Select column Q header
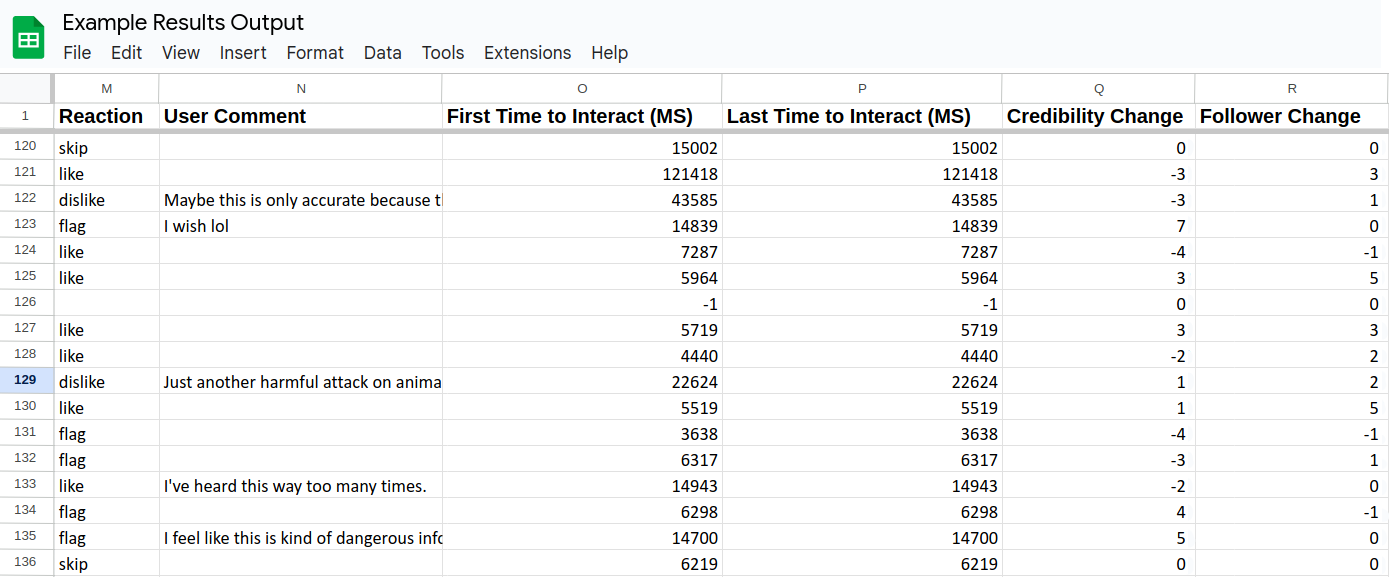 [x=1098, y=89]
